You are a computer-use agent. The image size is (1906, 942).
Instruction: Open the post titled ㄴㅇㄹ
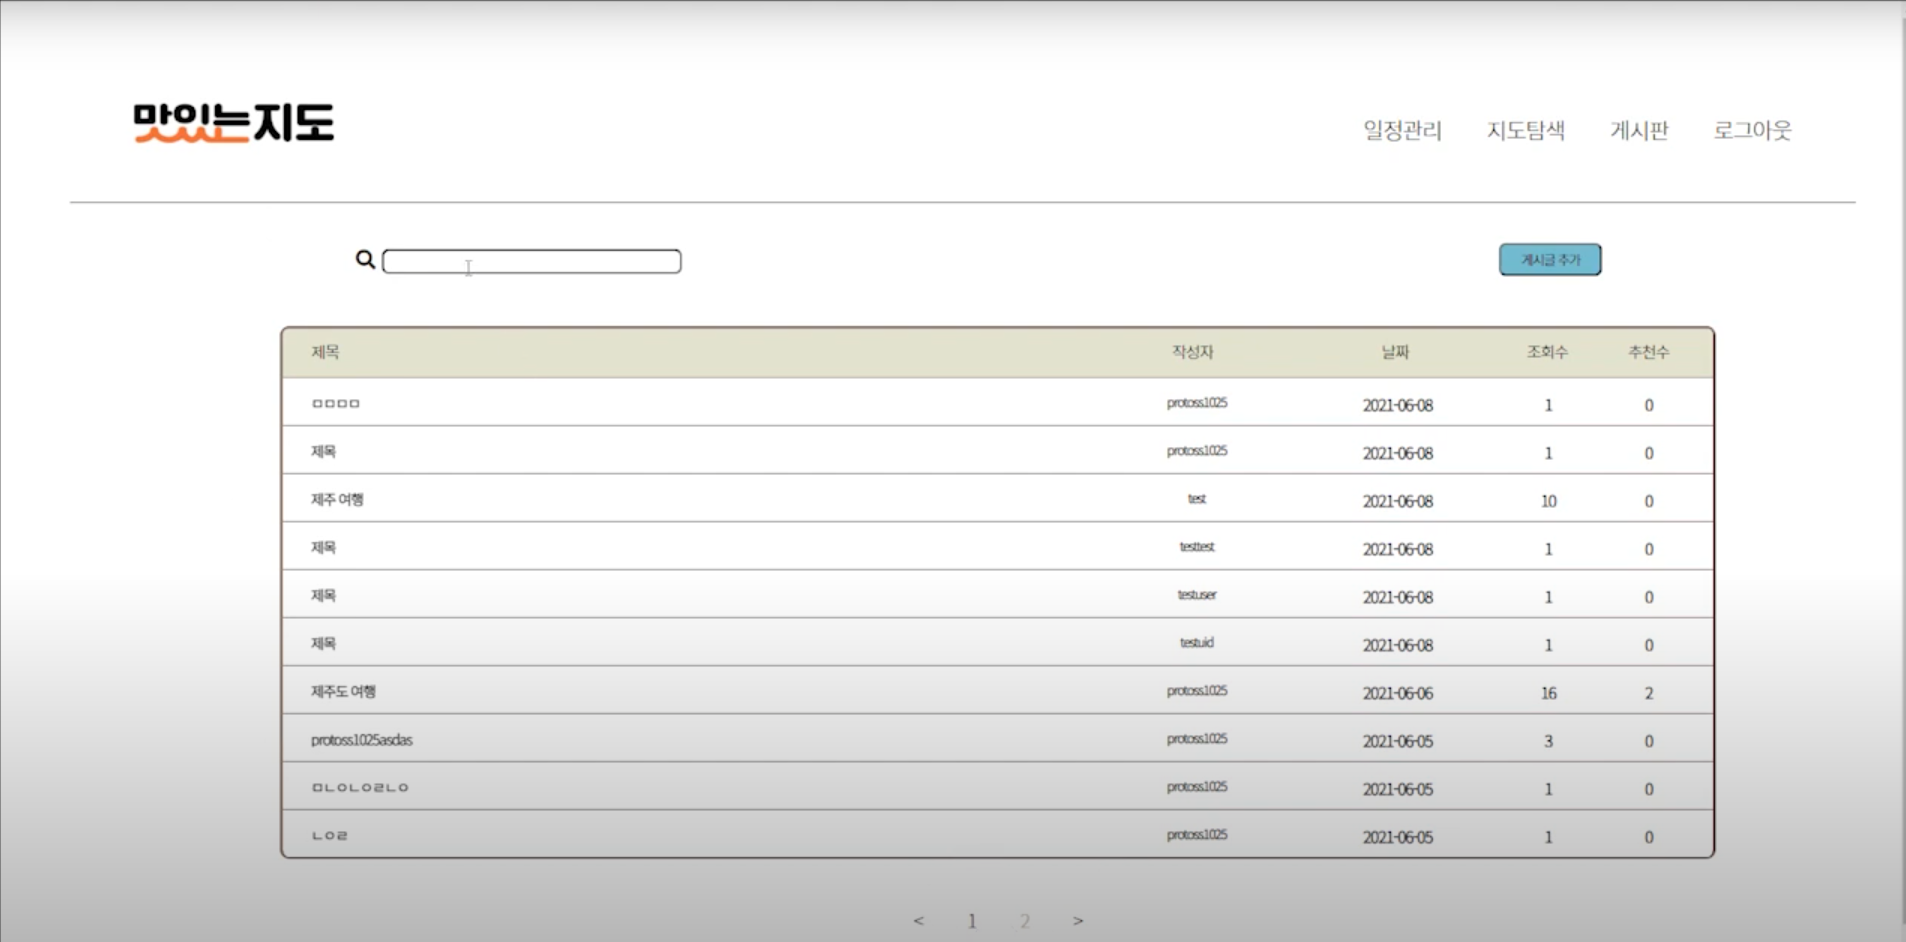click(330, 836)
